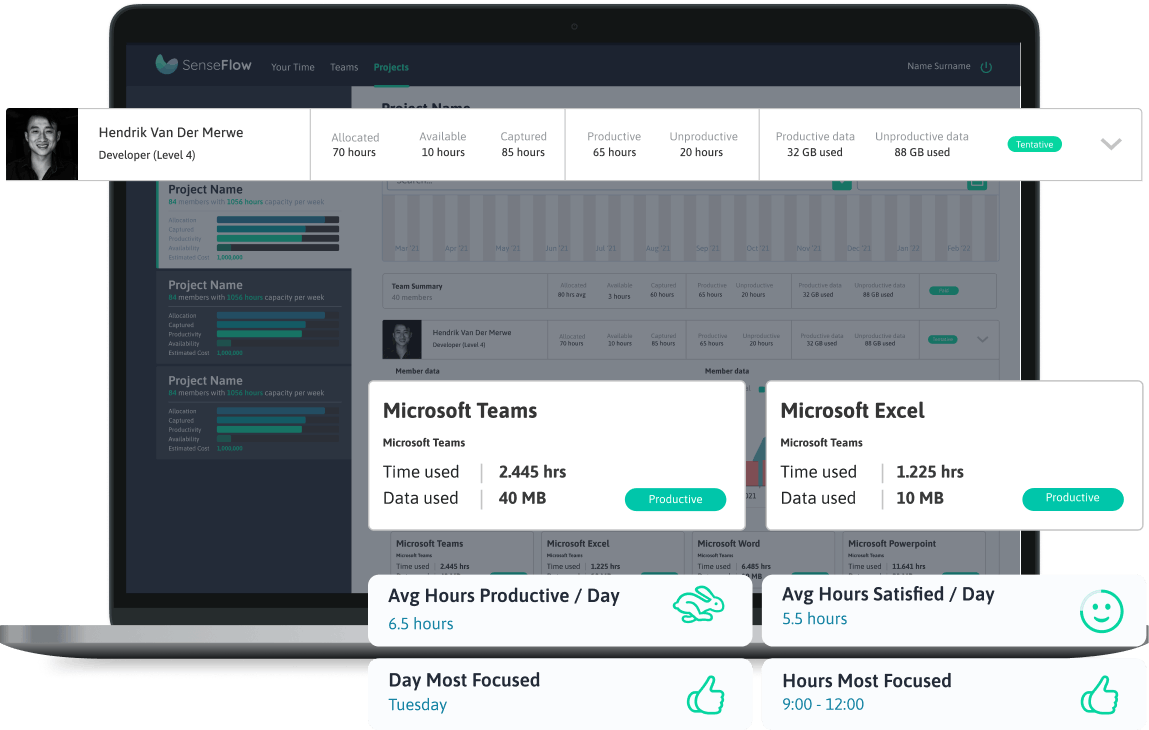Click the '88 GB used' unproductive data value

pos(922,152)
